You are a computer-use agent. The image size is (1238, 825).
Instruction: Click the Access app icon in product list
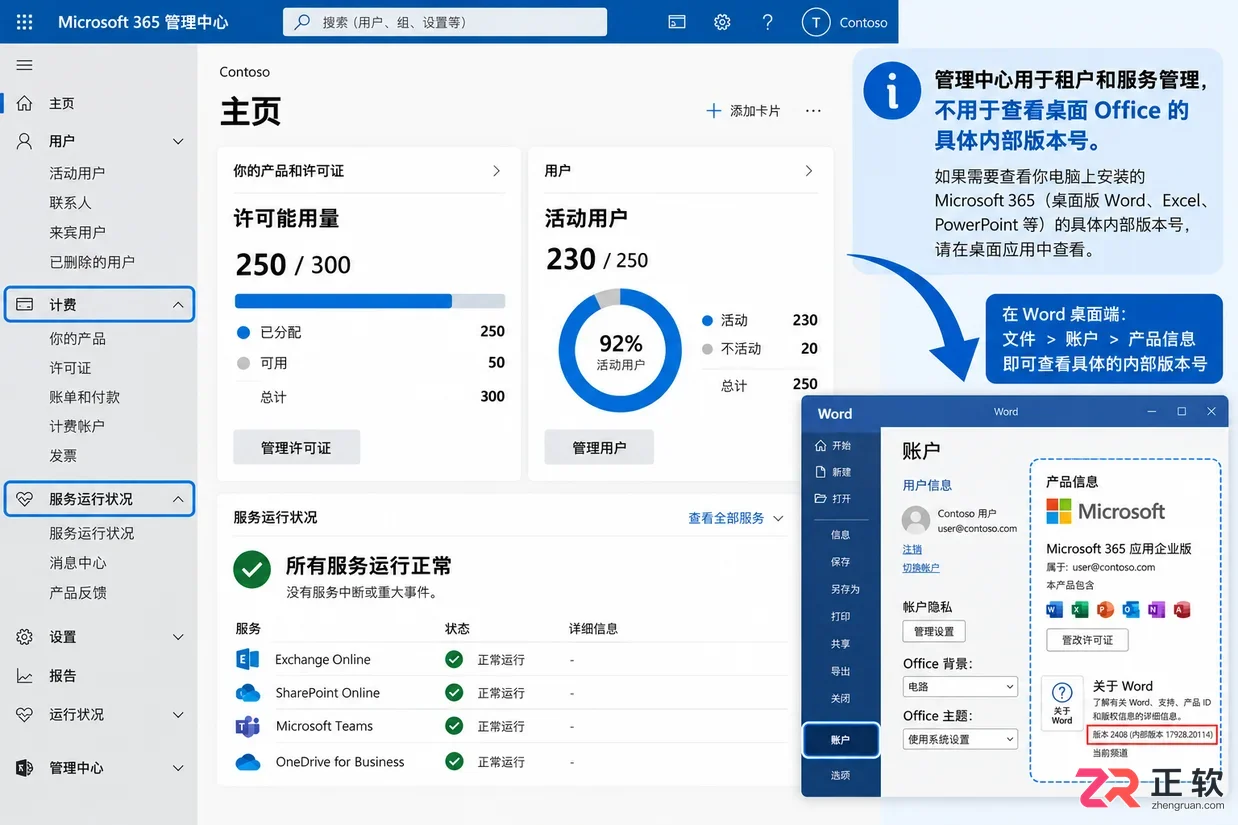(1182, 609)
